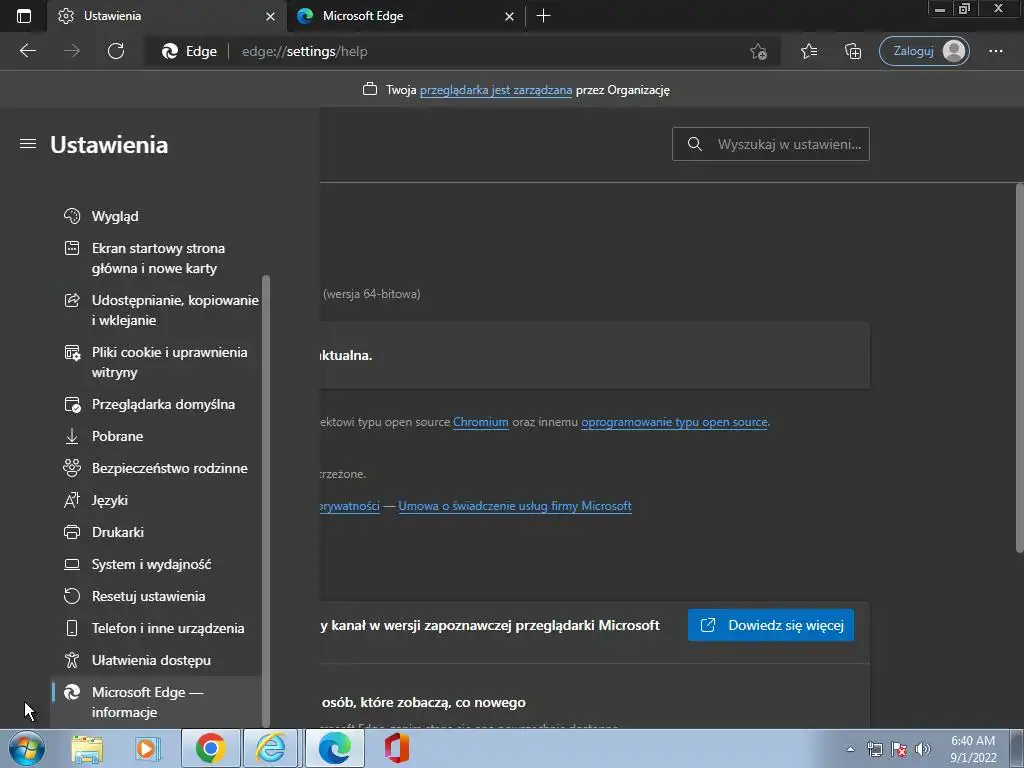The image size is (1024, 768).
Task: Click the Ekran startowy sidebar icon
Action: pyautogui.click(x=72, y=248)
